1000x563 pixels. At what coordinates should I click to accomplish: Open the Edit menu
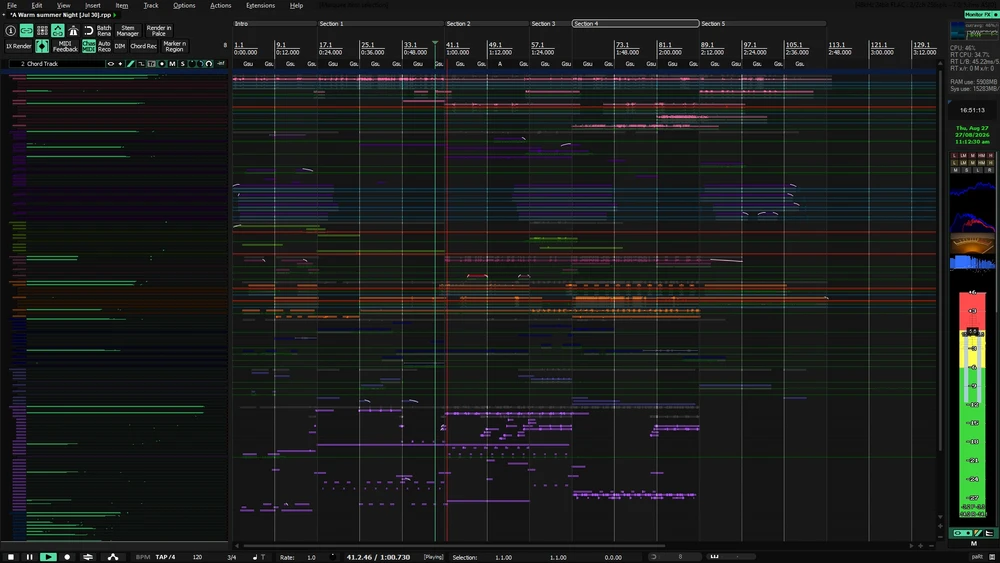pyautogui.click(x=37, y=5)
